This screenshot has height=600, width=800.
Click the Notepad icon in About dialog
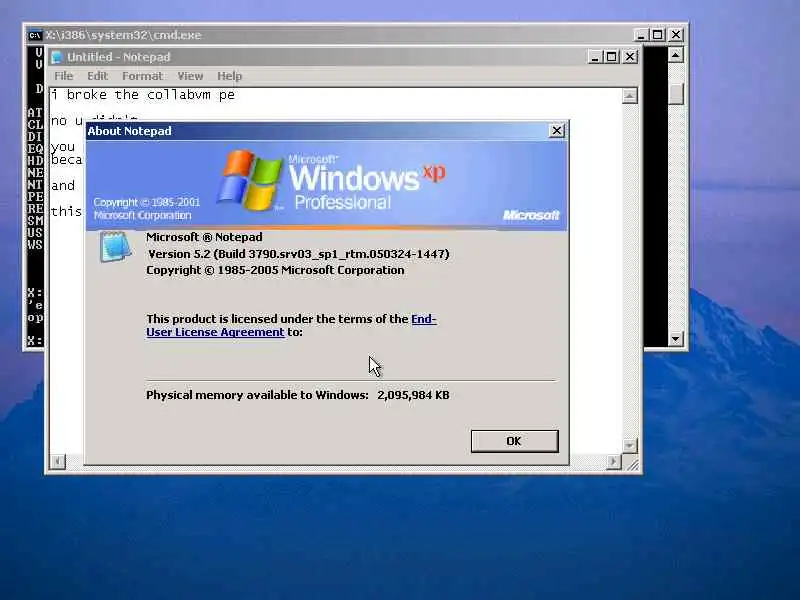point(115,246)
